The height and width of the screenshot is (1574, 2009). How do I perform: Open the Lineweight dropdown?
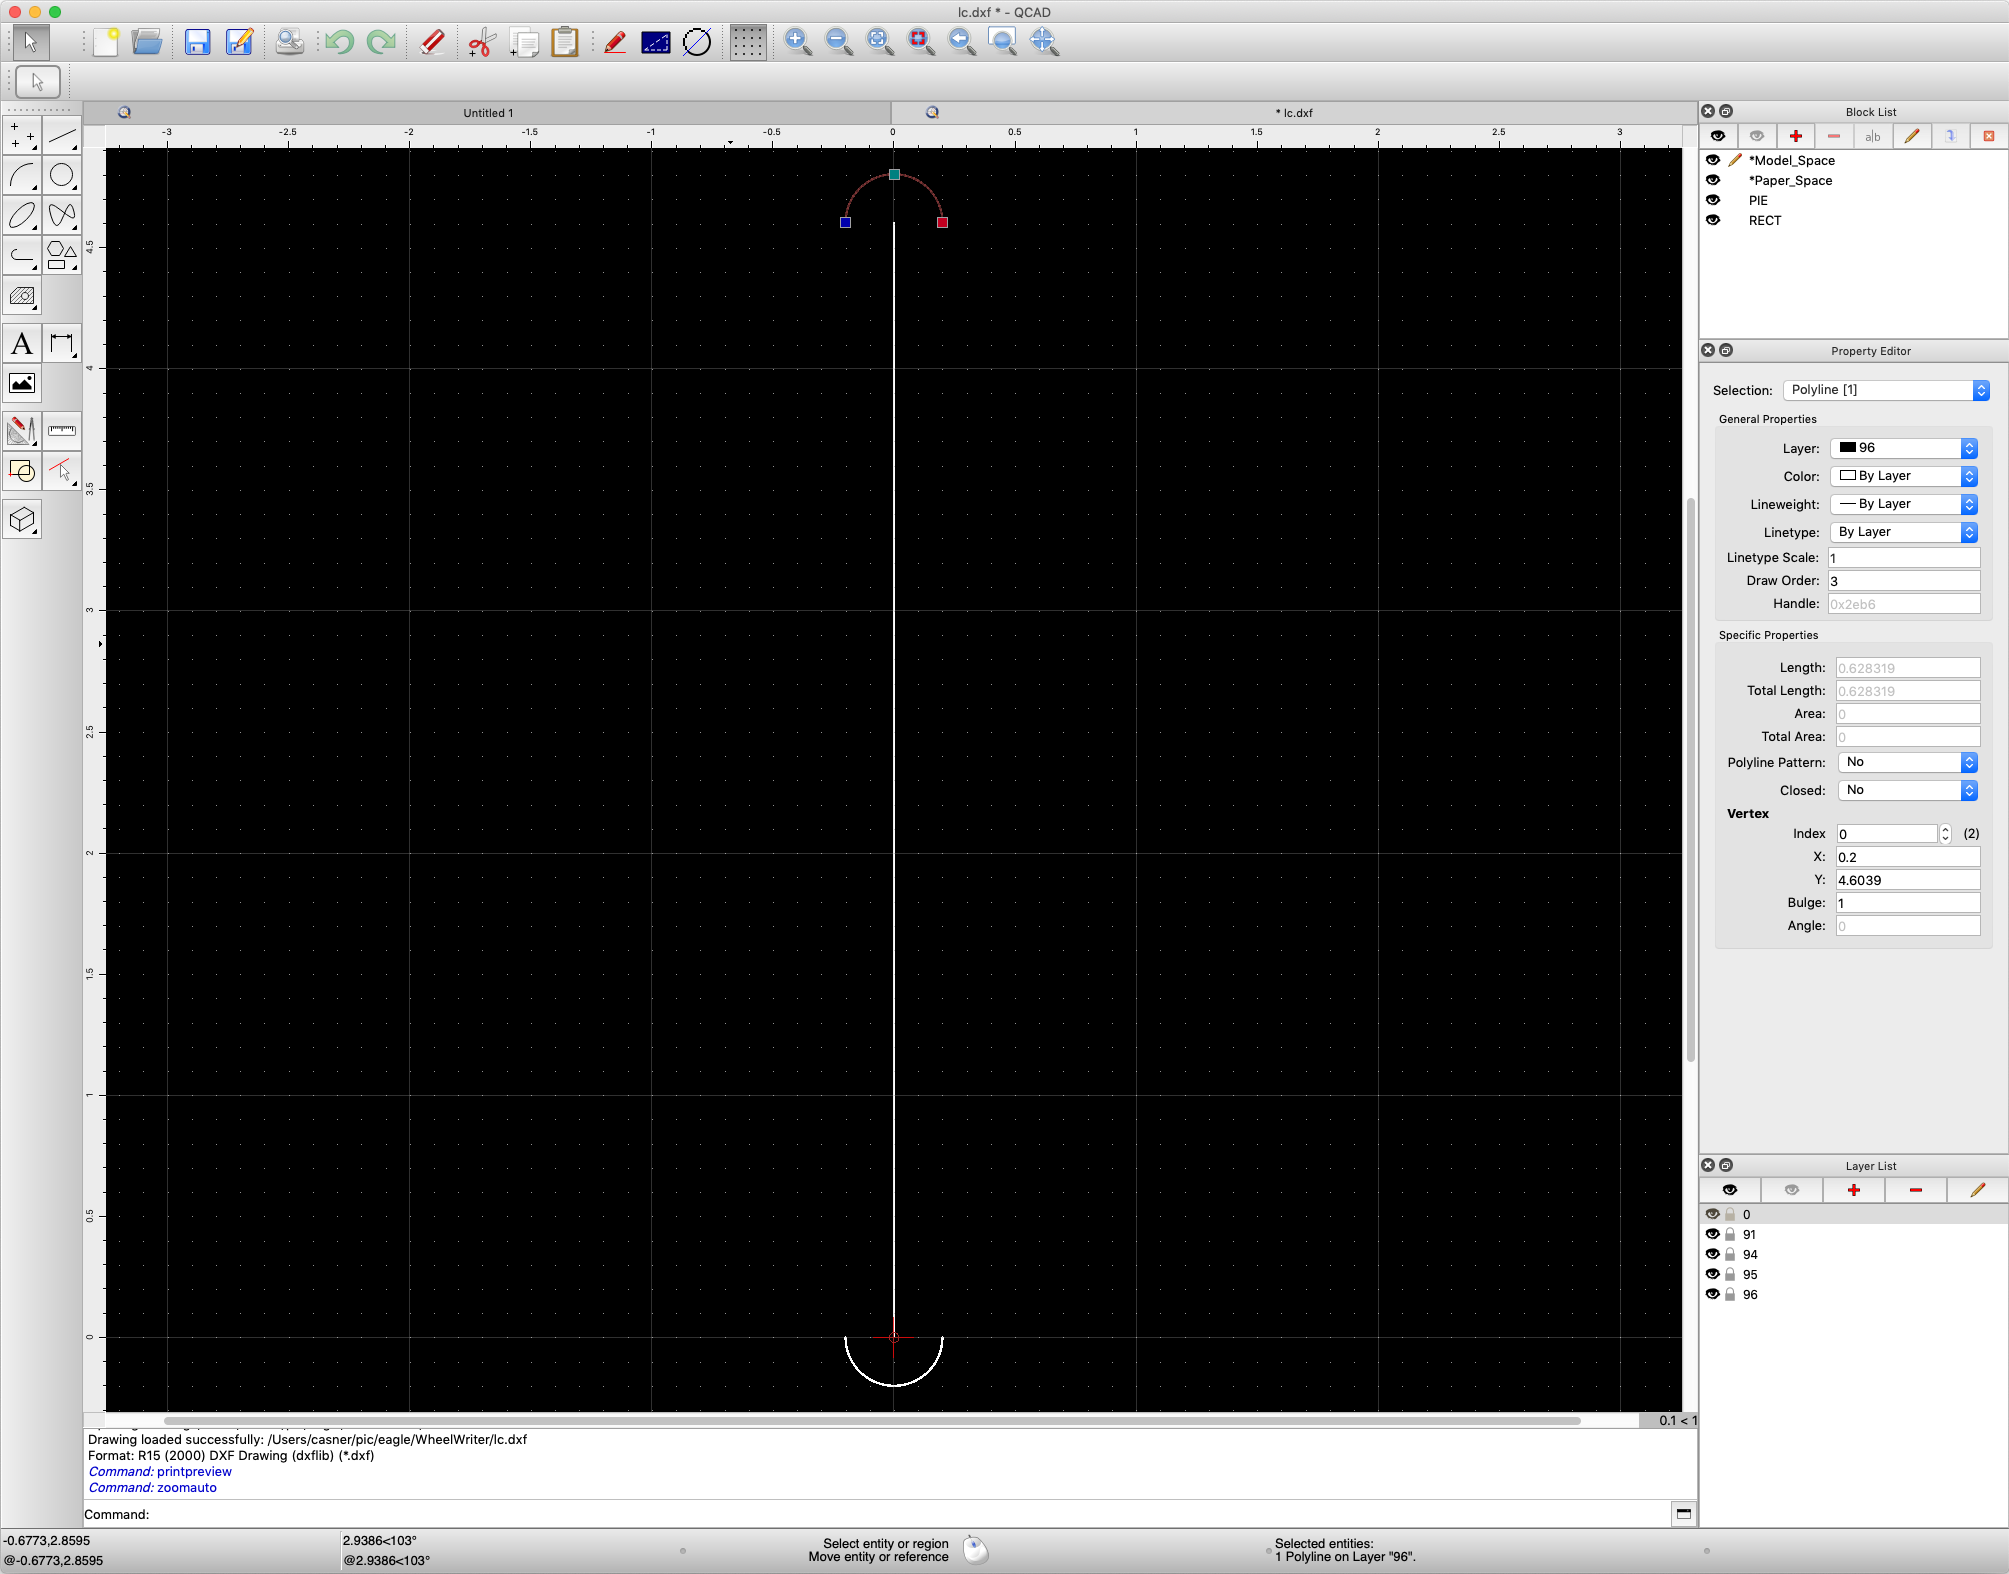coord(1904,504)
